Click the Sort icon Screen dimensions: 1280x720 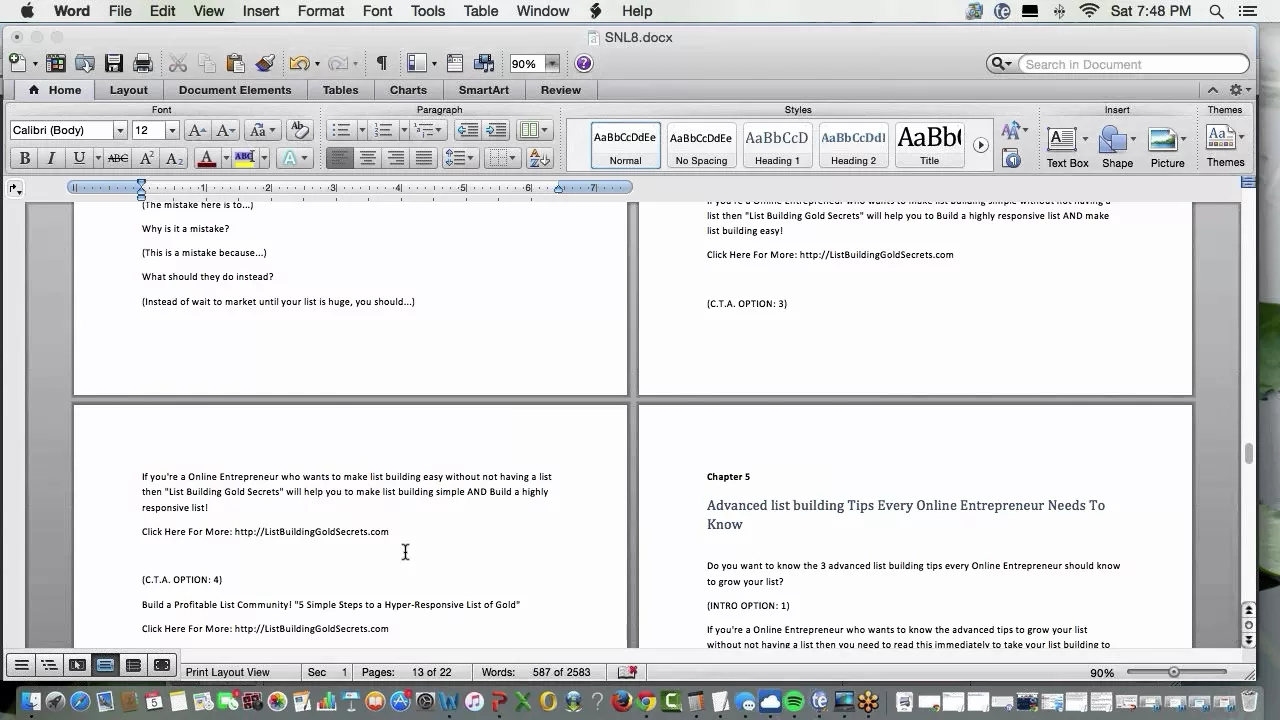[539, 158]
